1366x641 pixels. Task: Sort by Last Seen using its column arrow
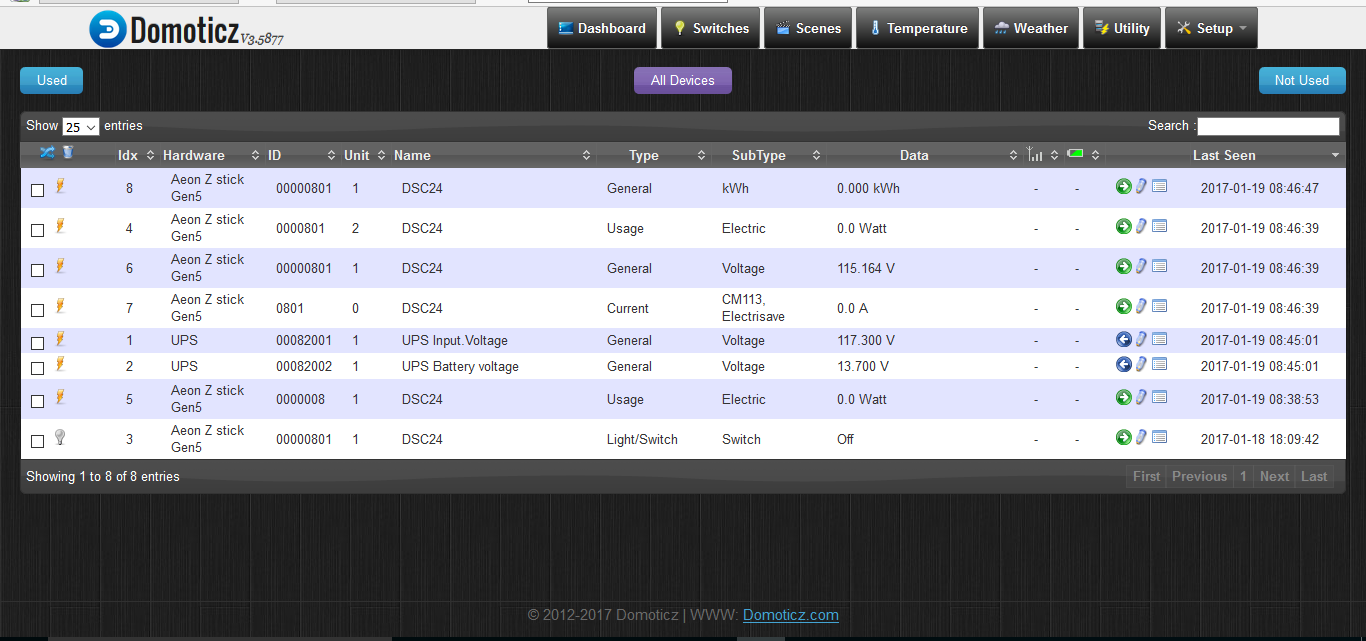coord(1334,155)
